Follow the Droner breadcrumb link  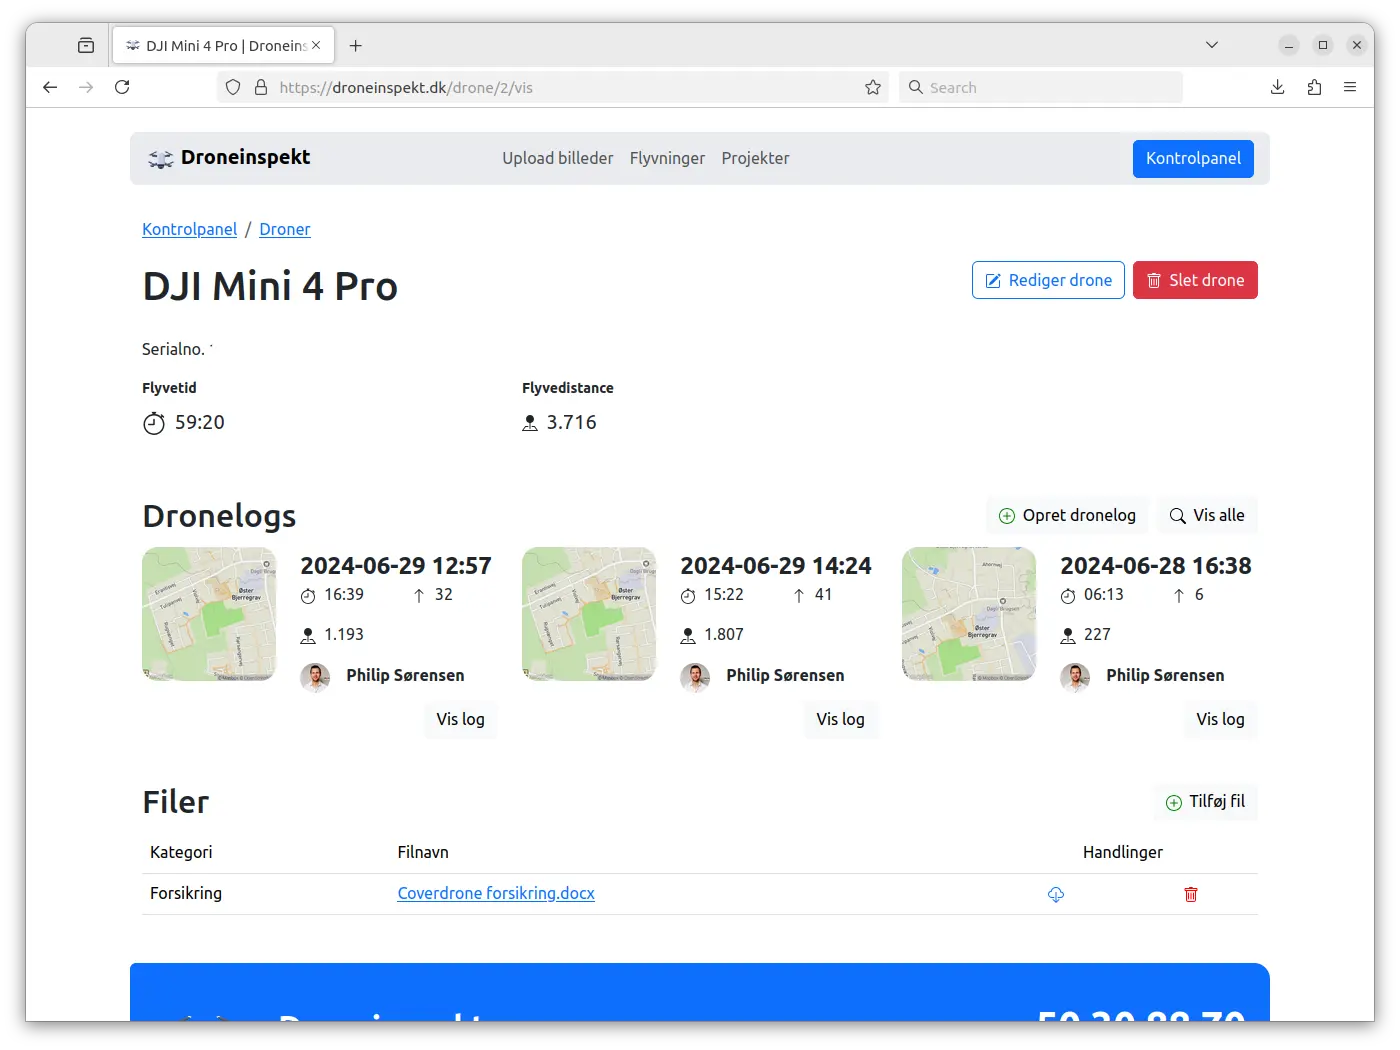point(285,229)
